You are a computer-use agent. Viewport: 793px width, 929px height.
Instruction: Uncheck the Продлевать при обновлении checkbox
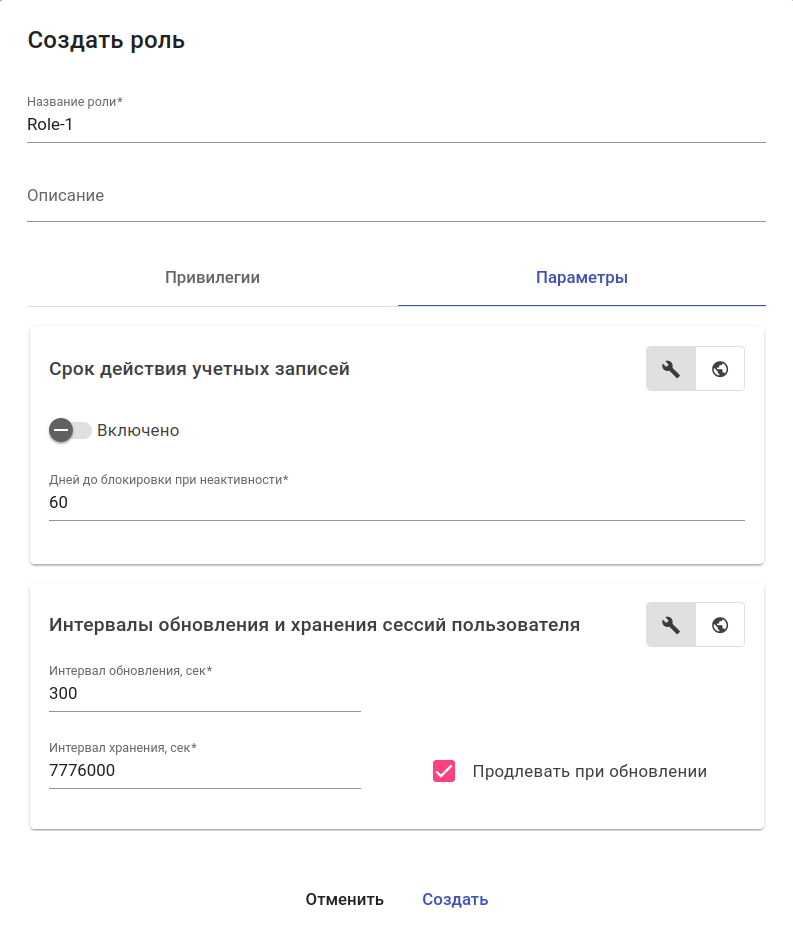click(x=444, y=771)
